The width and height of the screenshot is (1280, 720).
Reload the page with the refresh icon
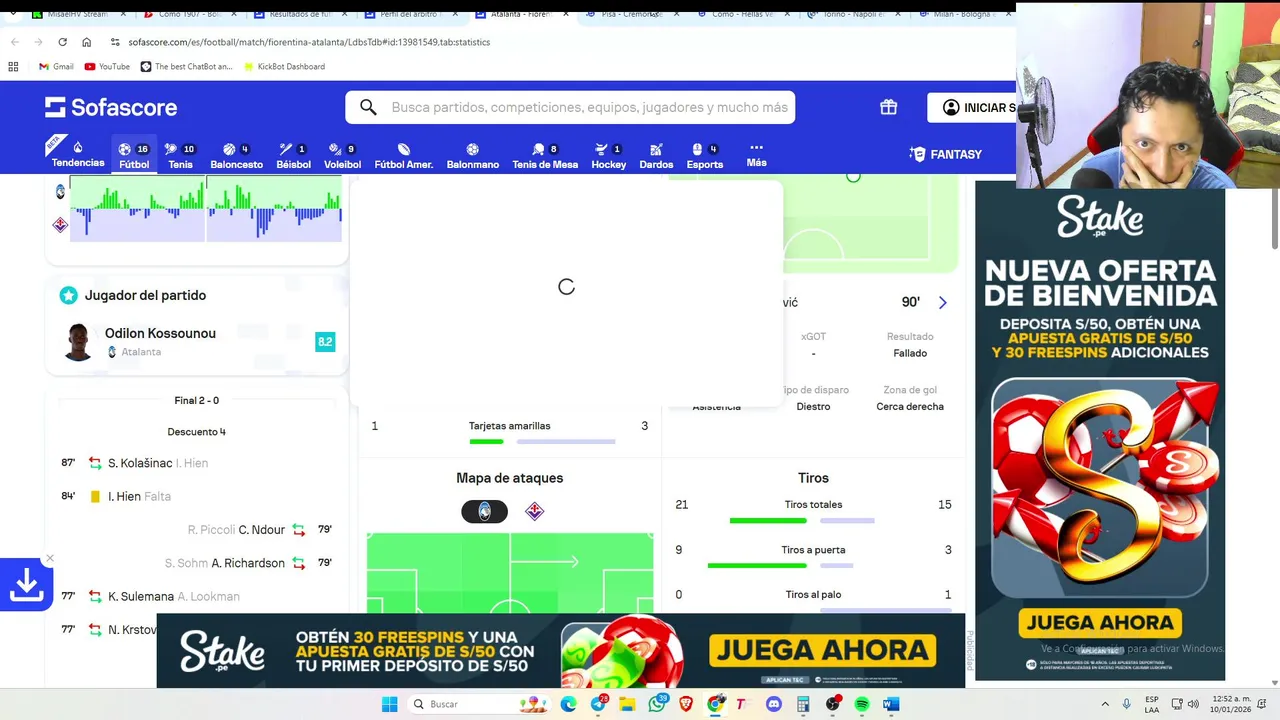(62, 42)
